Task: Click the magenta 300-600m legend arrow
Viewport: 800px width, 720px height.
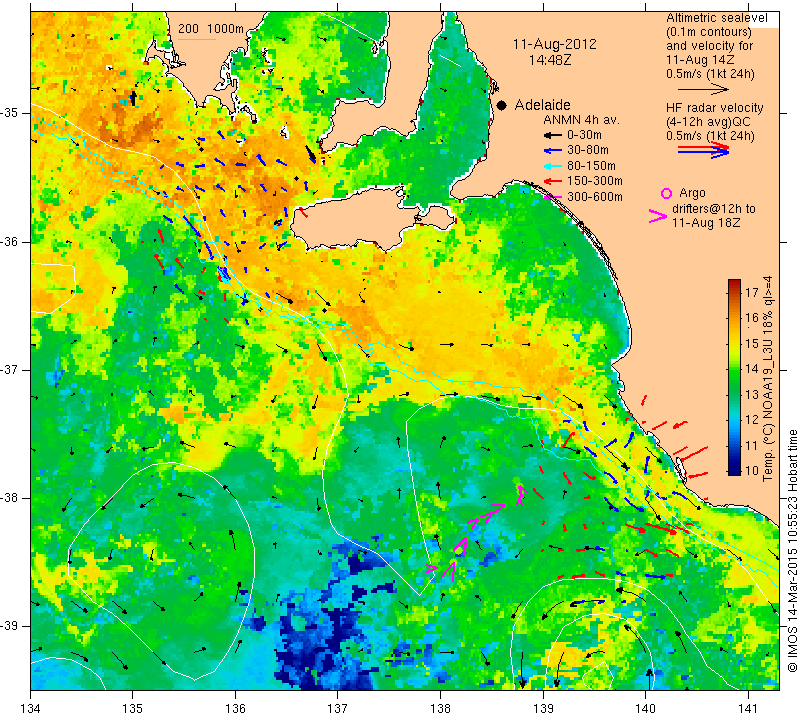Action: coord(553,196)
